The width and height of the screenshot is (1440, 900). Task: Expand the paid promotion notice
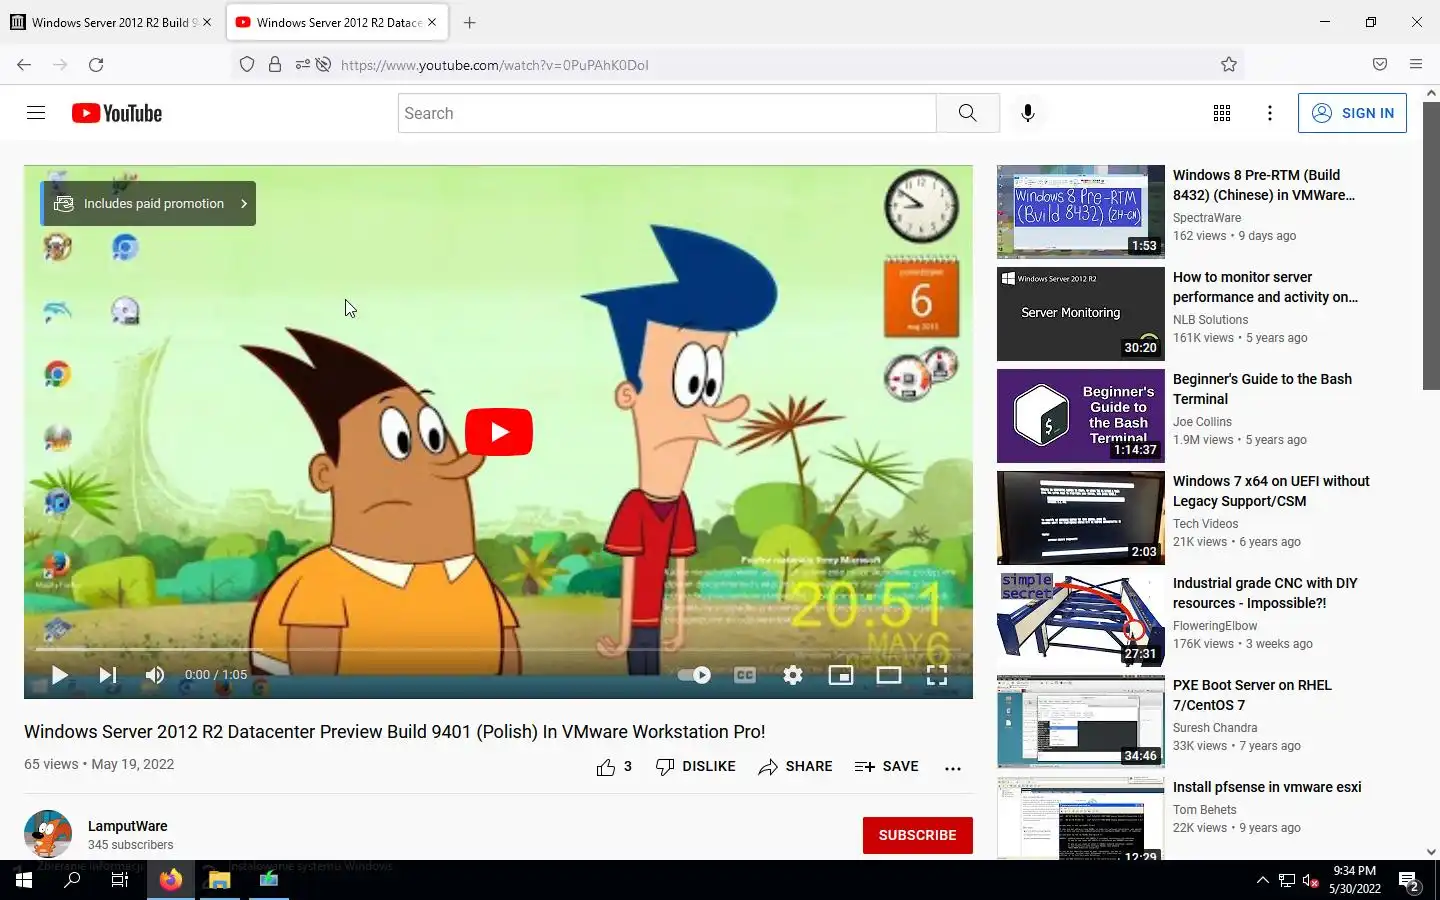(x=148, y=203)
